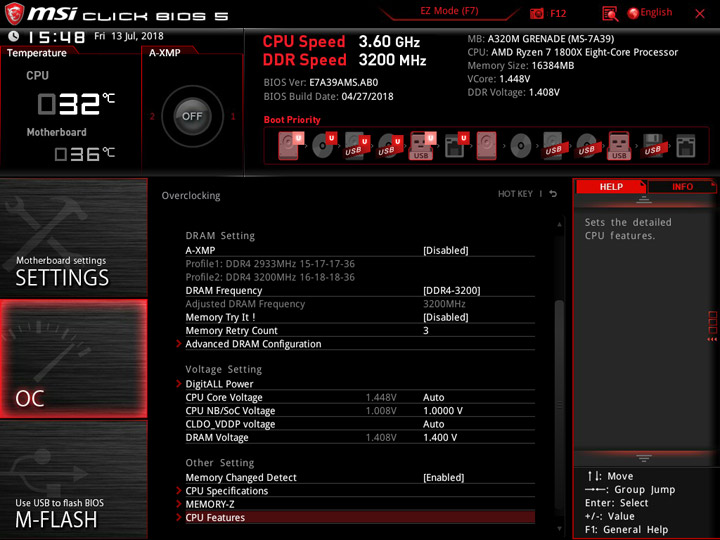Viewport: 720px width, 540px height.
Task: Click the Boot Priority heading
Action: pyautogui.click(x=292, y=119)
